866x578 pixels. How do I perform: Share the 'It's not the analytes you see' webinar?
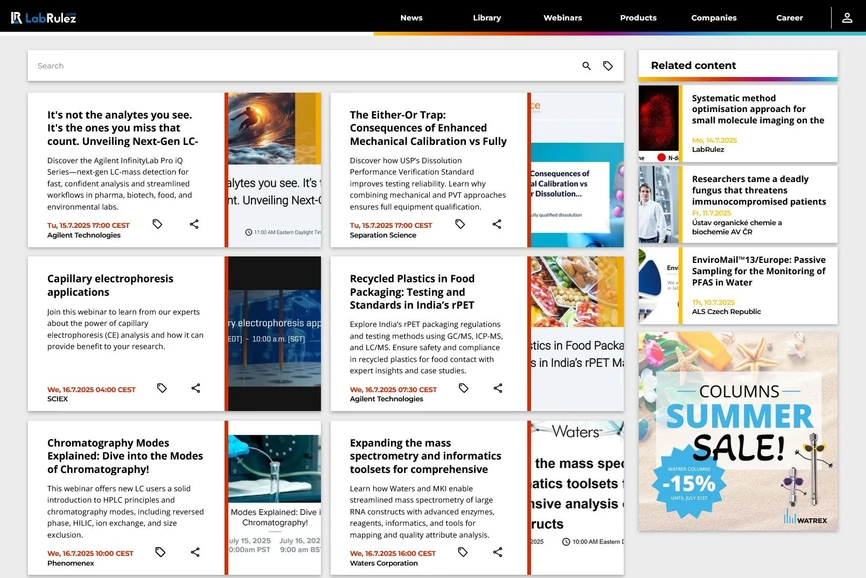click(x=194, y=224)
